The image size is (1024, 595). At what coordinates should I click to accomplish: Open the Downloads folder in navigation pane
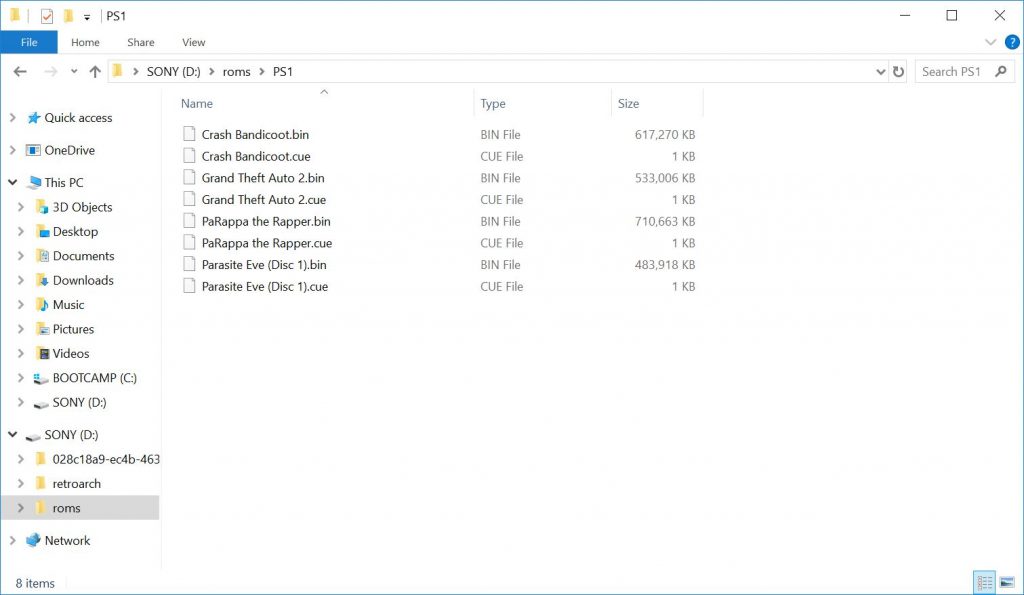tap(83, 280)
